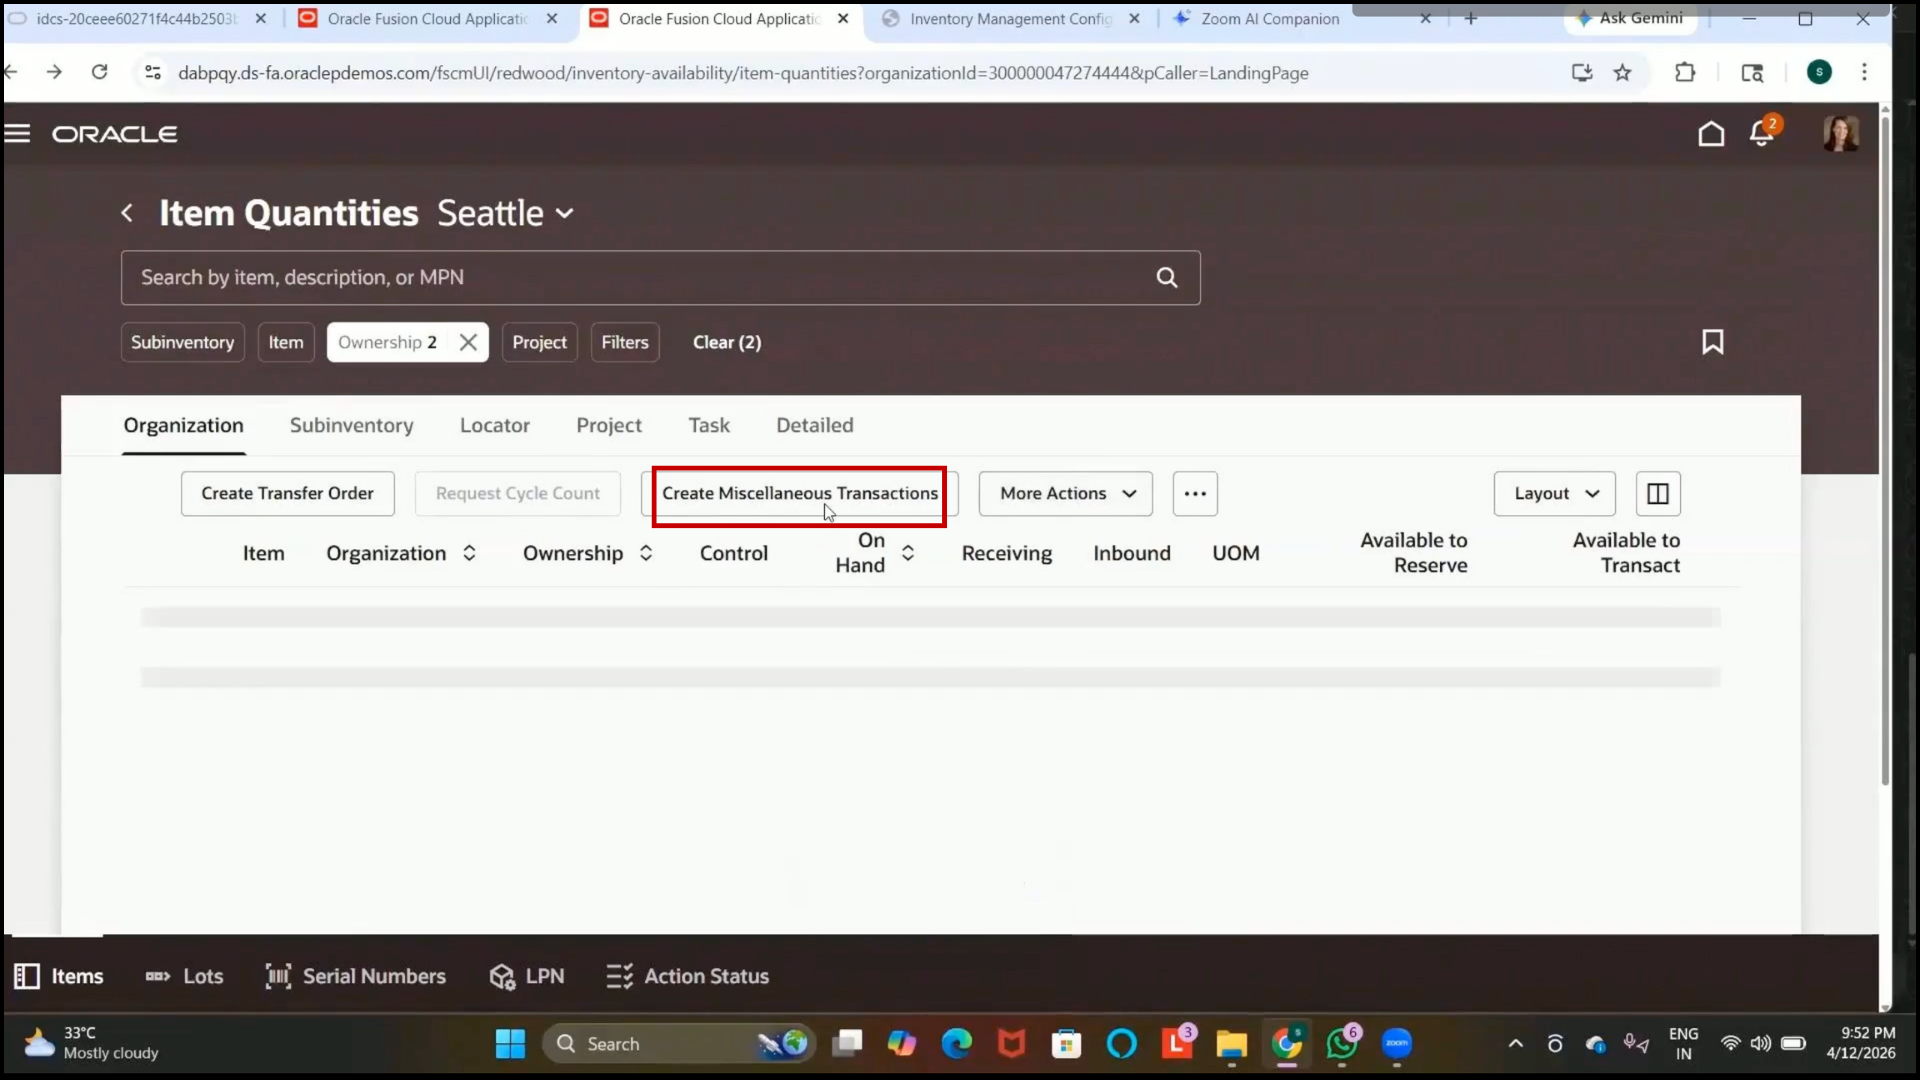Remove the Ownership 2 filter chip
The image size is (1920, 1080).
click(x=468, y=342)
